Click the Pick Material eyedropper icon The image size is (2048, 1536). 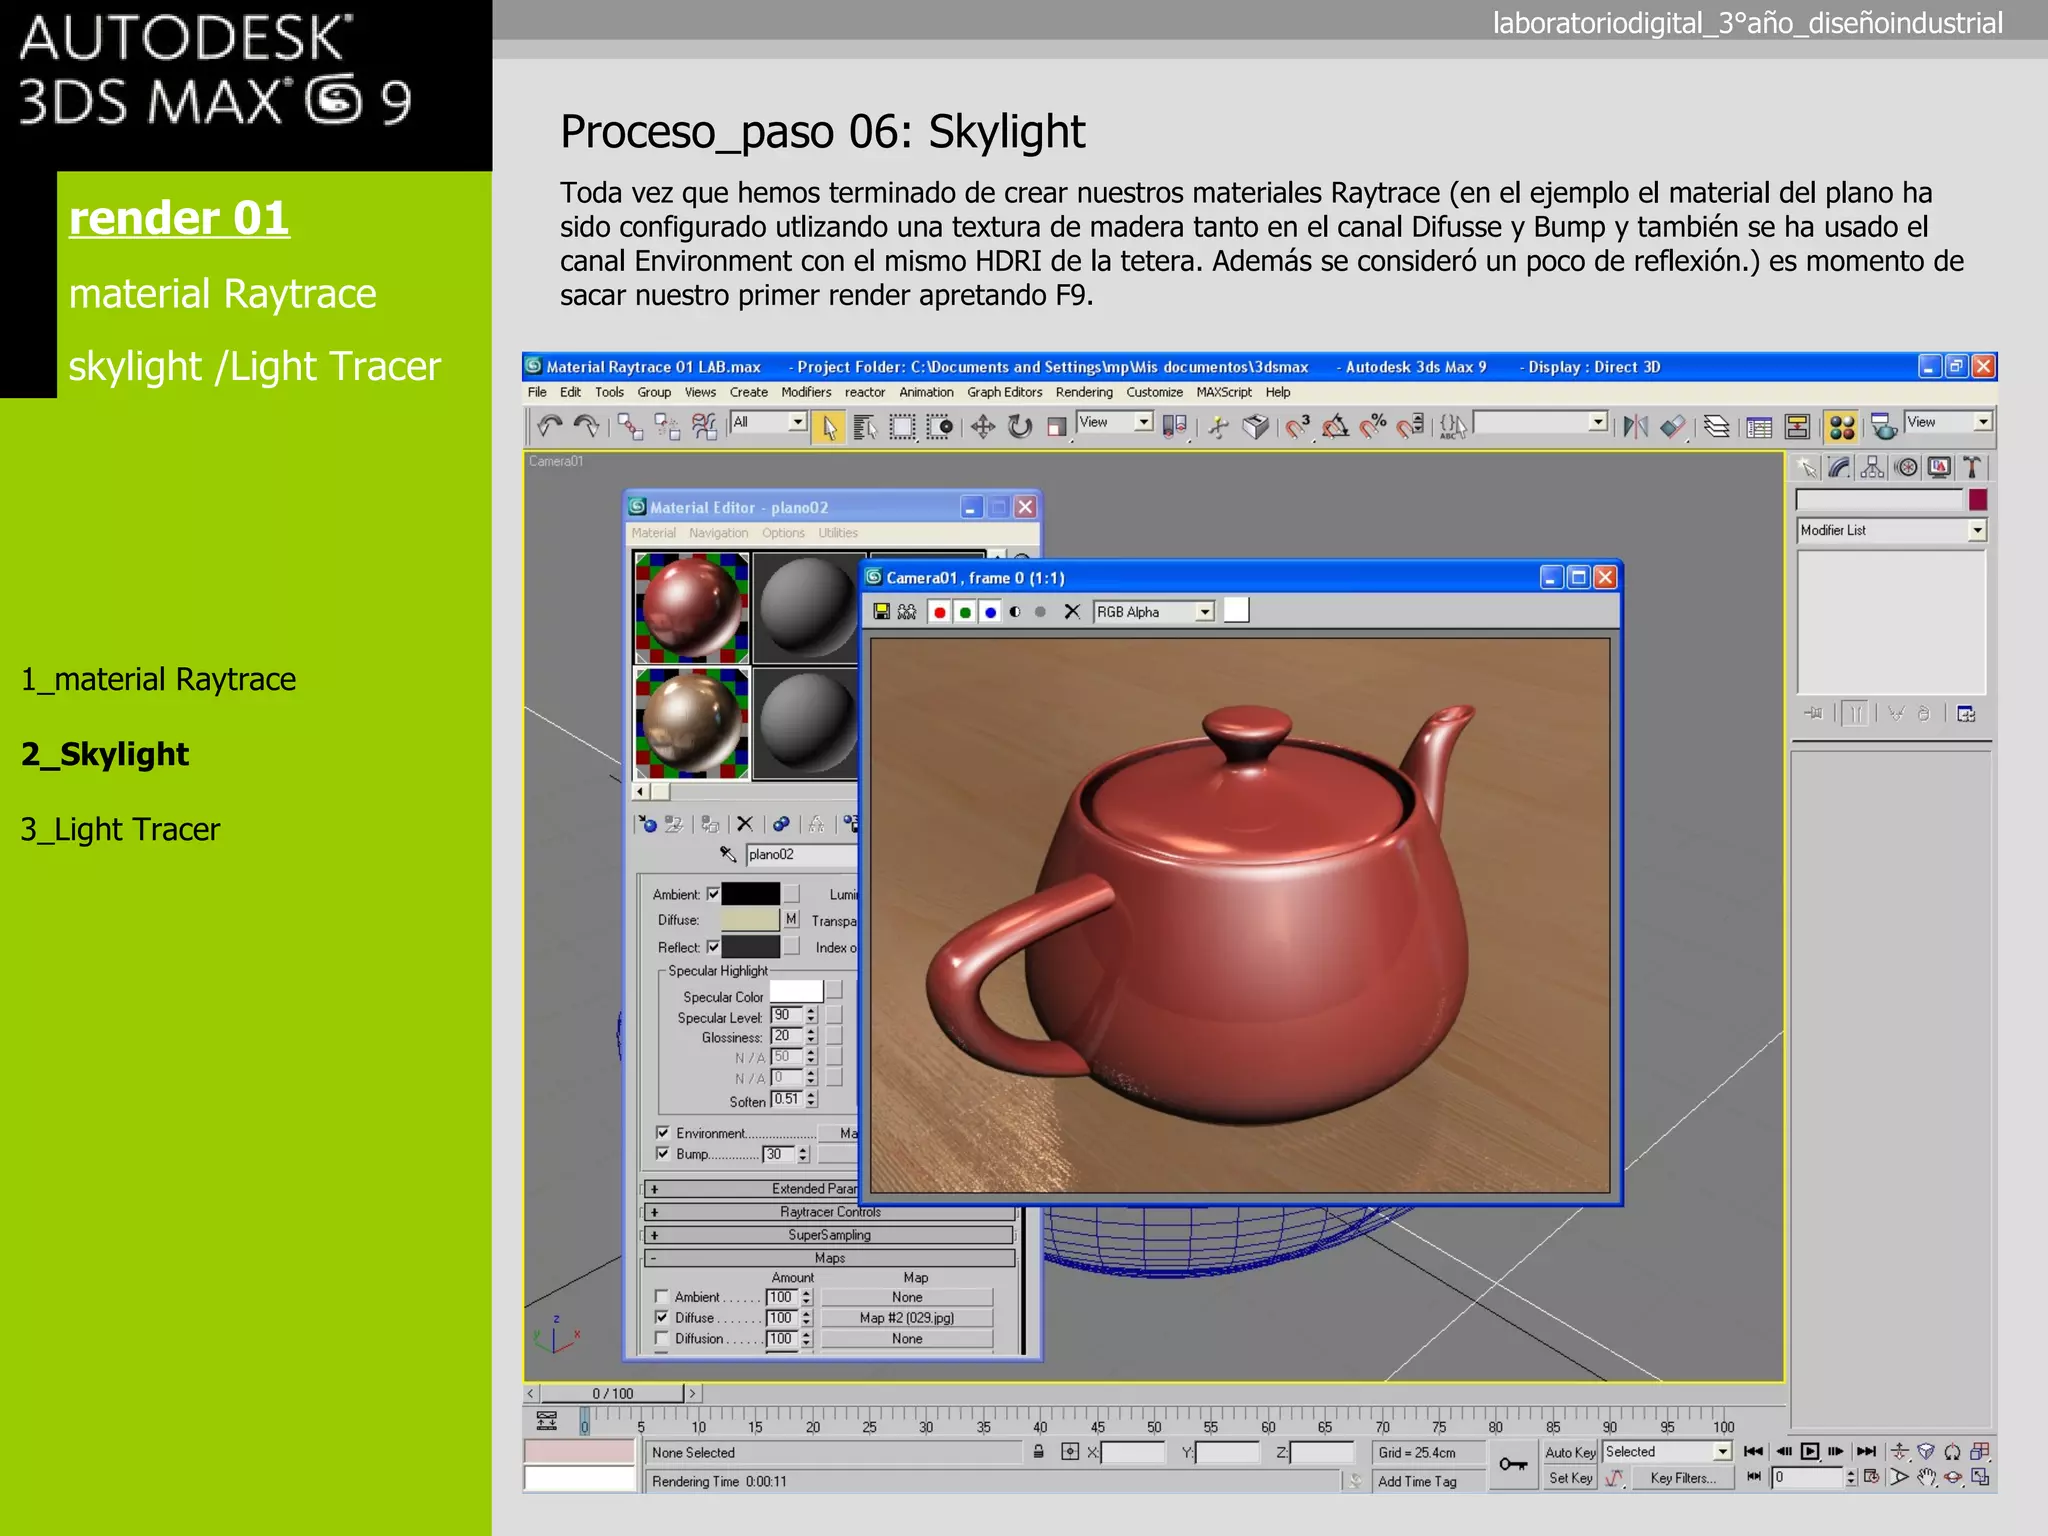pos(728,854)
